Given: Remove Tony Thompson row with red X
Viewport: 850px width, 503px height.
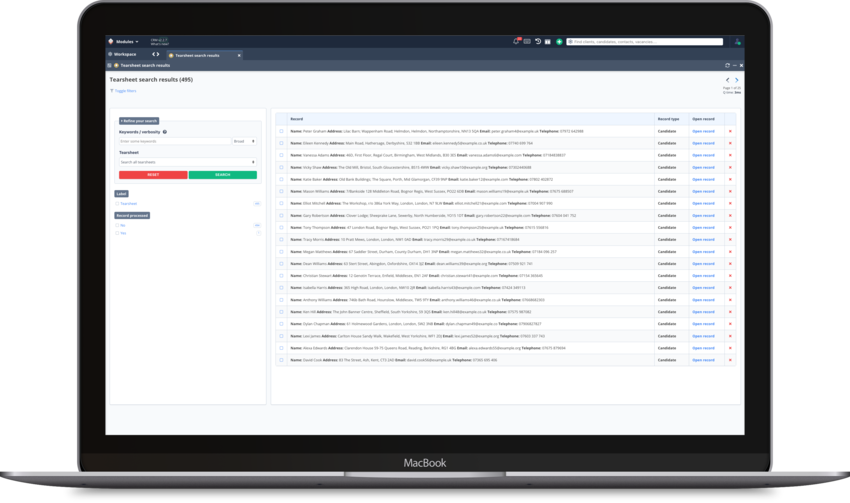Looking at the screenshot, I should tap(730, 228).
